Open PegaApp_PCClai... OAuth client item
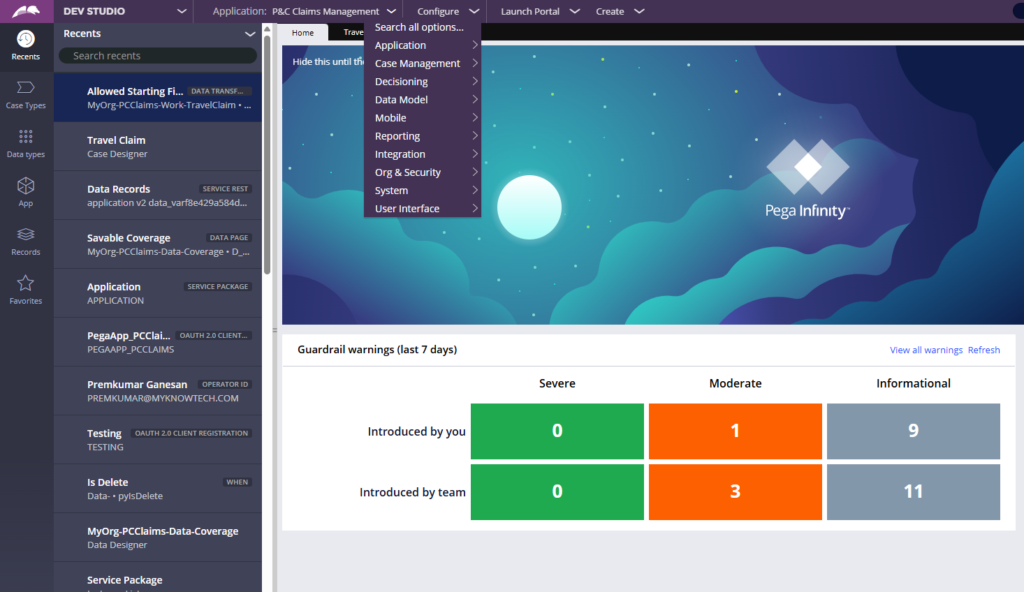This screenshot has height=592, width=1024. point(158,342)
